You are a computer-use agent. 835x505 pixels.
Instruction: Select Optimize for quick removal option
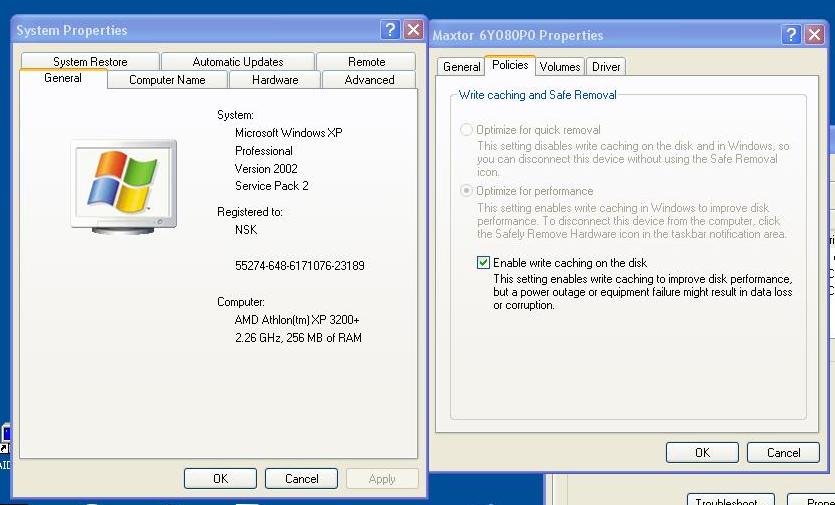[467, 130]
